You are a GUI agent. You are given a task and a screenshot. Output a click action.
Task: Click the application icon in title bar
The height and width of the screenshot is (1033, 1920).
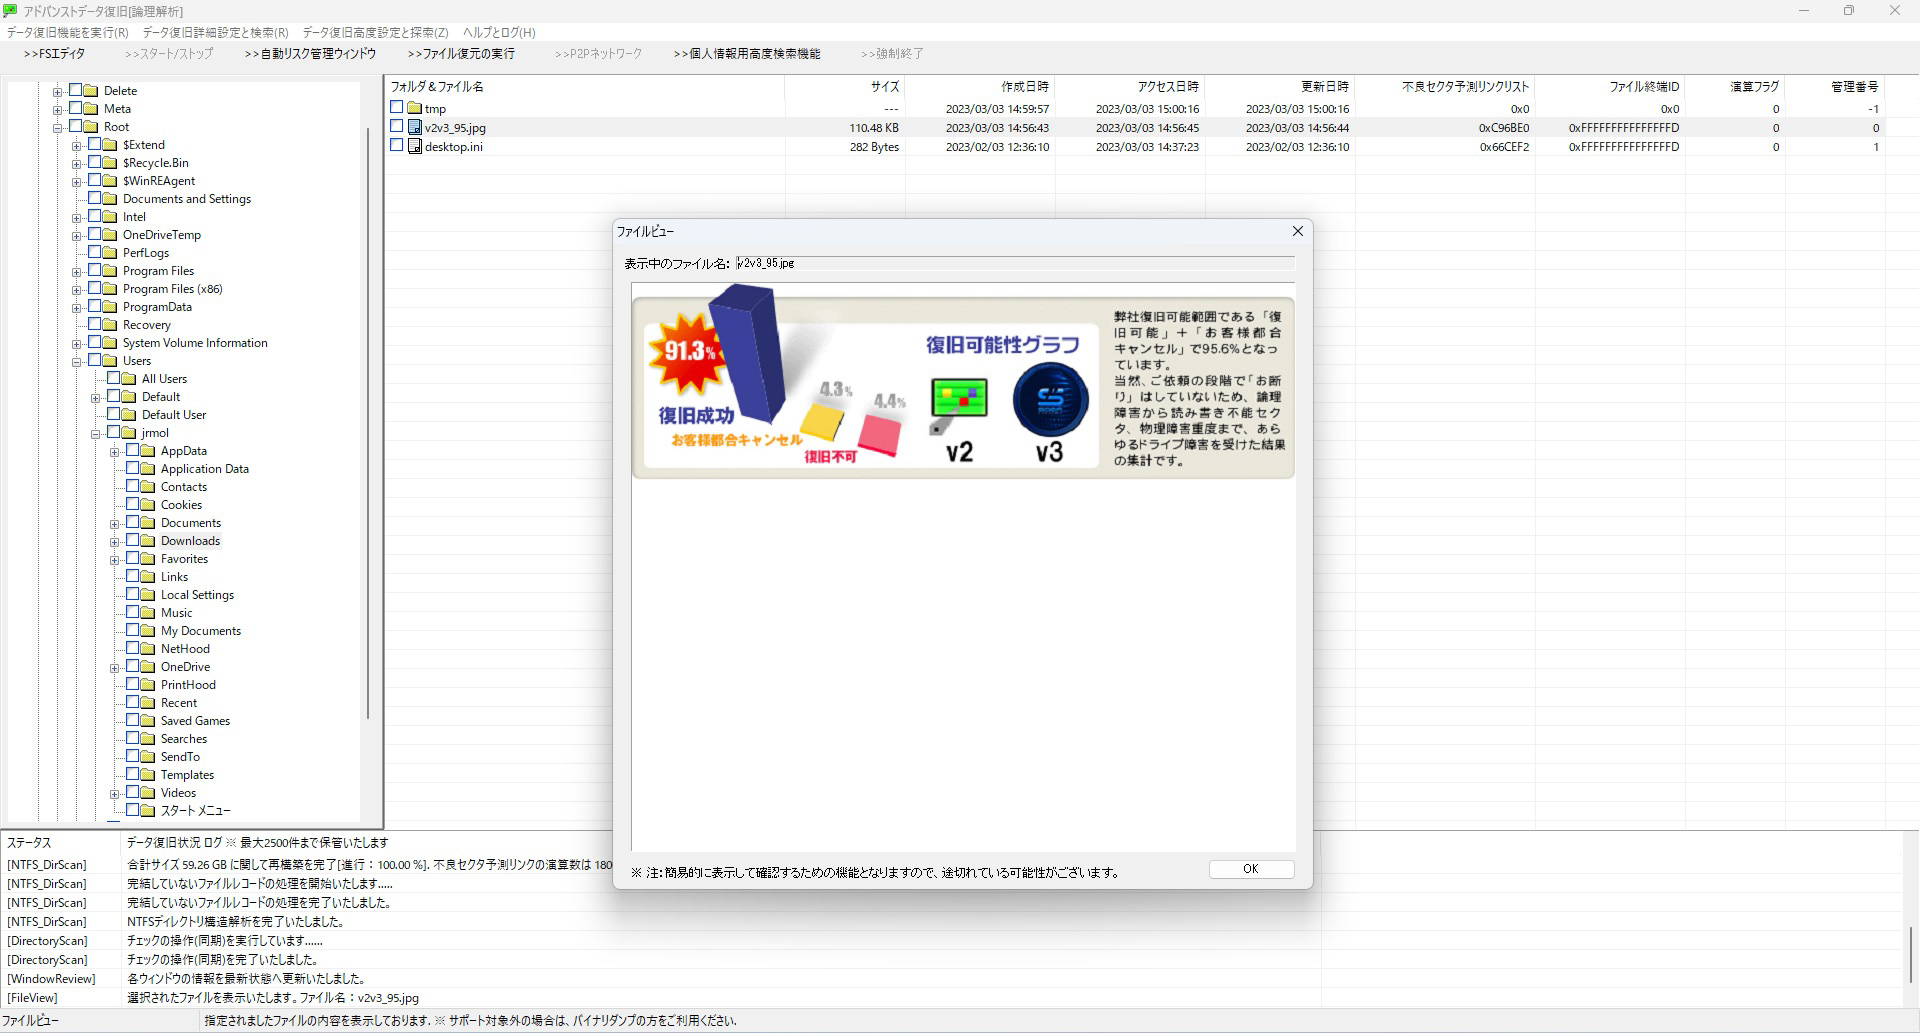pyautogui.click(x=11, y=11)
